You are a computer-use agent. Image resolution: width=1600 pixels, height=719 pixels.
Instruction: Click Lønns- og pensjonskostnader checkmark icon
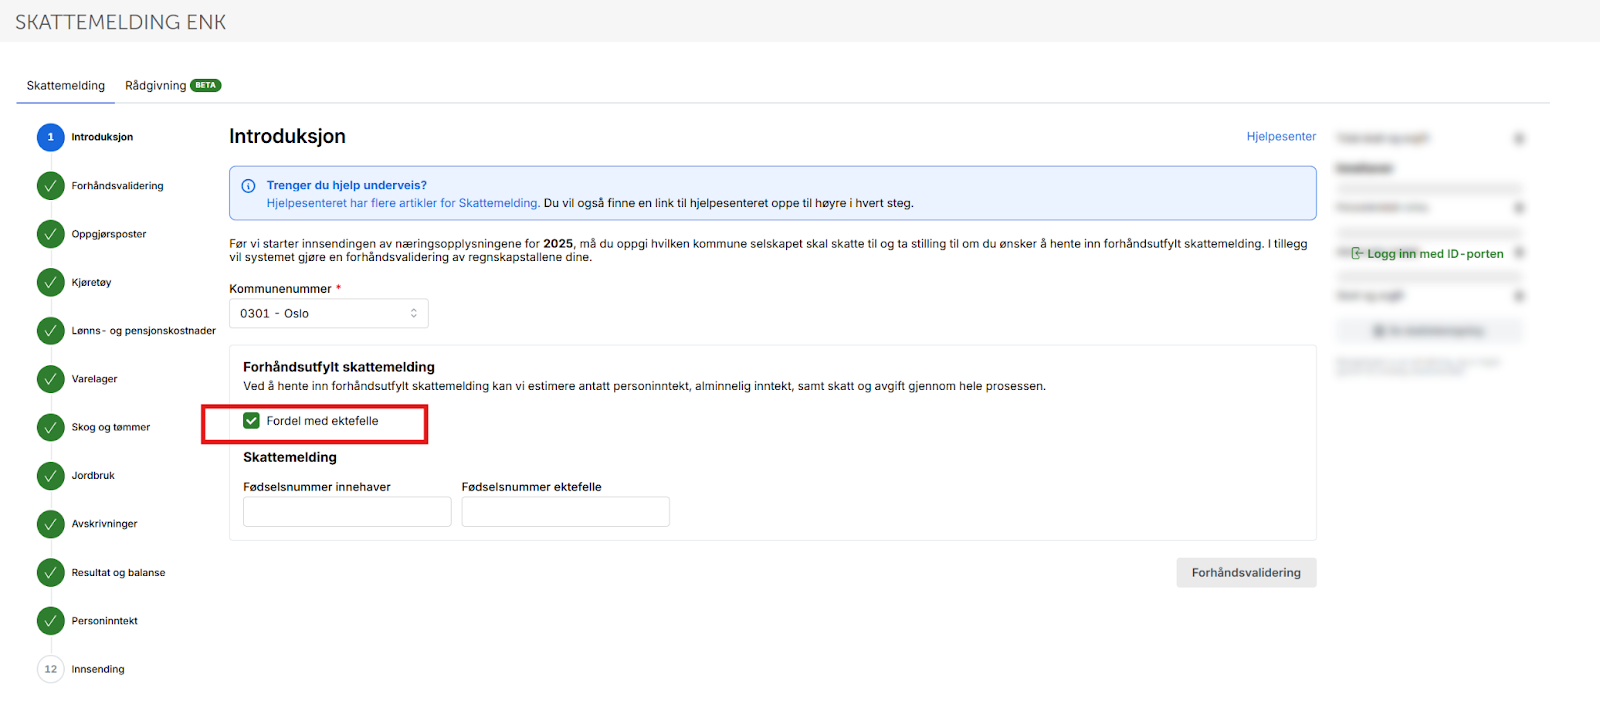pyautogui.click(x=51, y=331)
